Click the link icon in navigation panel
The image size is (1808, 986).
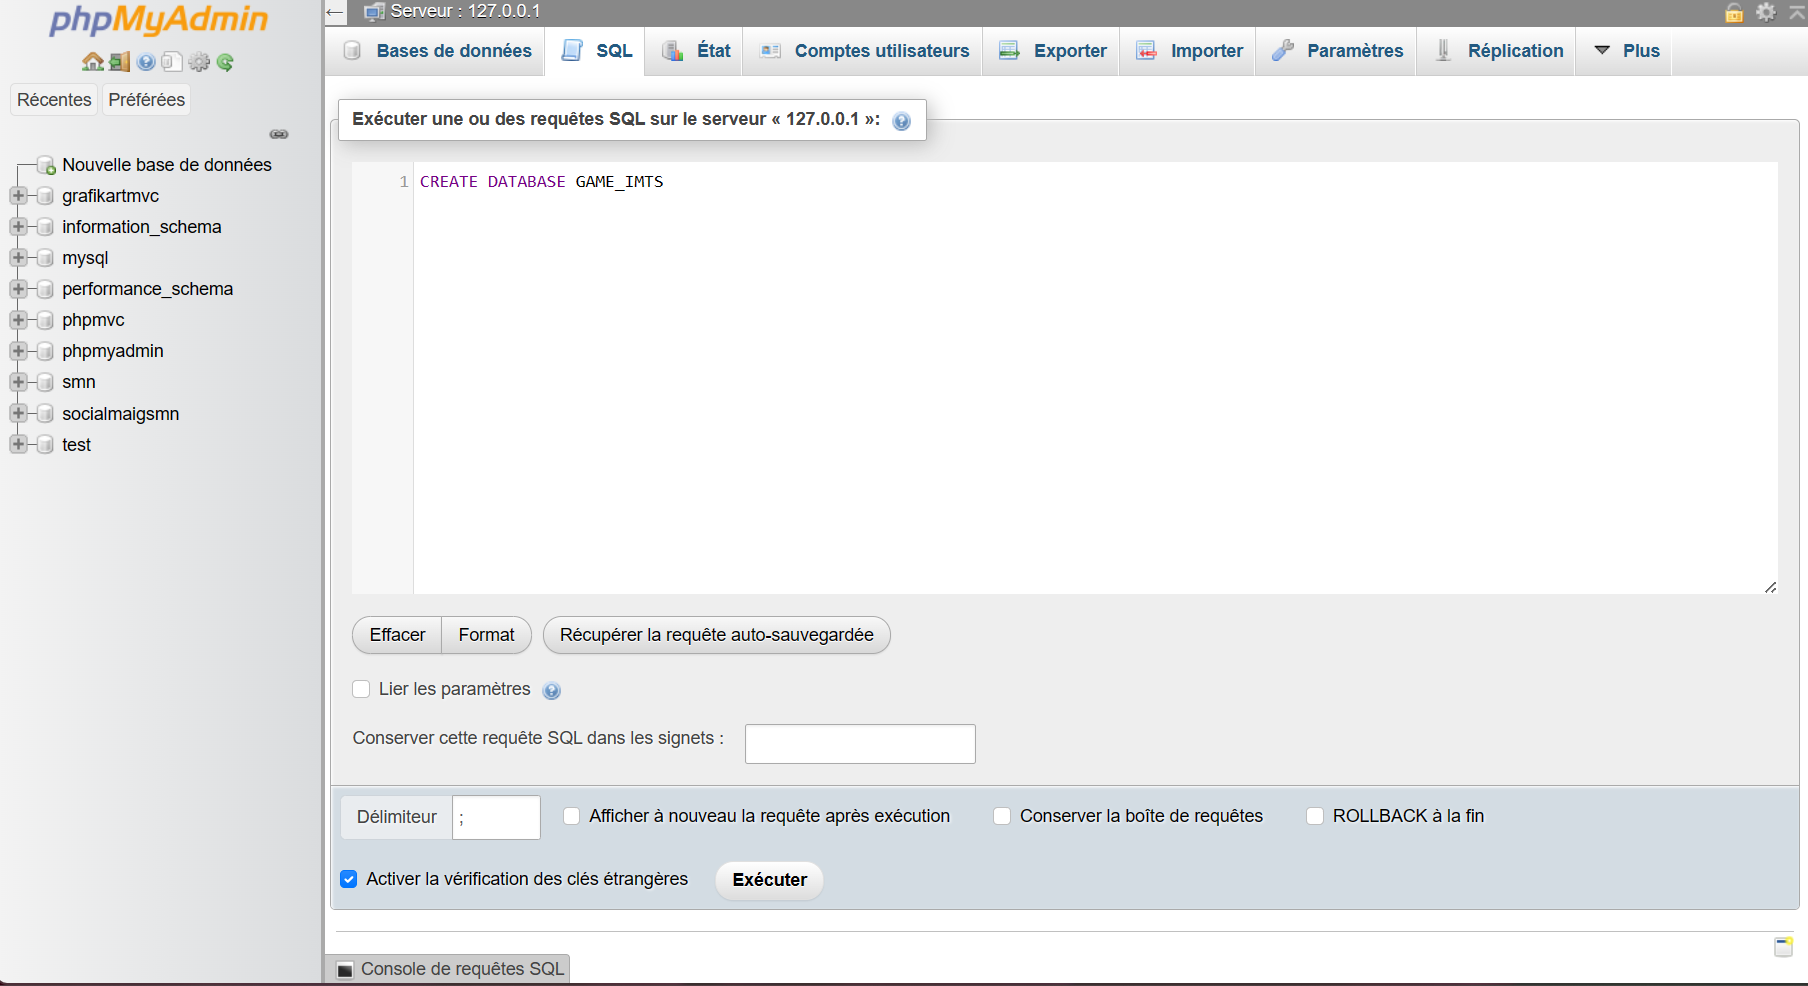[279, 134]
